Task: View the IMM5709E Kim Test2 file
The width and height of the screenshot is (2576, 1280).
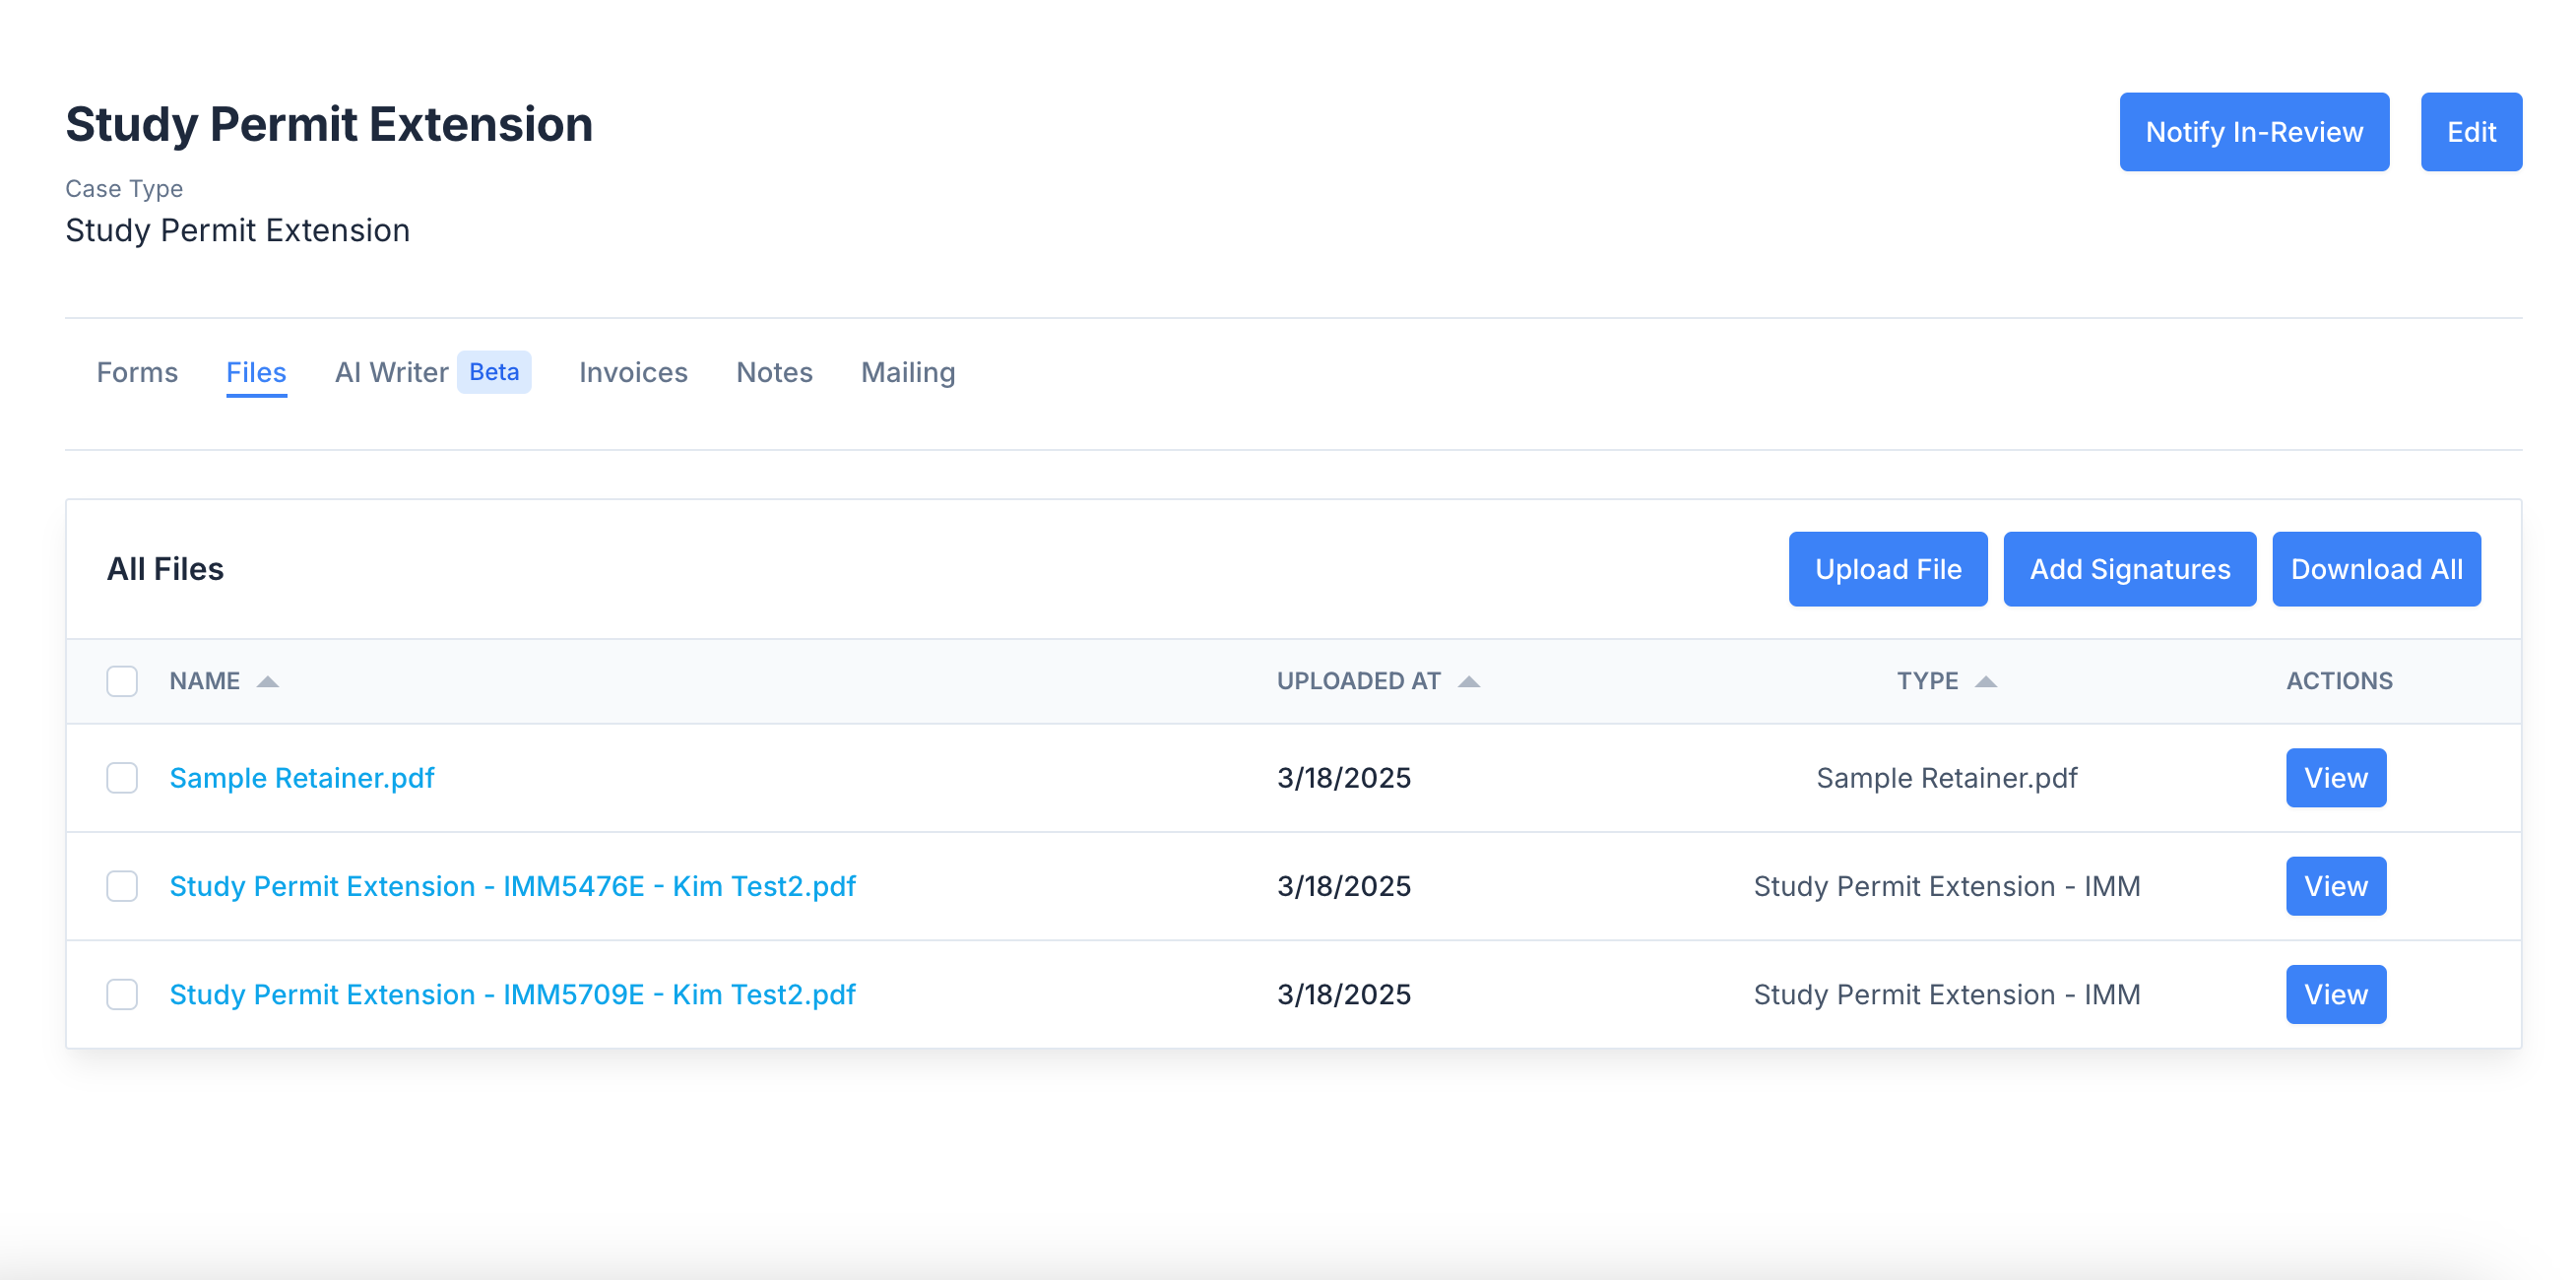Action: (2336, 994)
